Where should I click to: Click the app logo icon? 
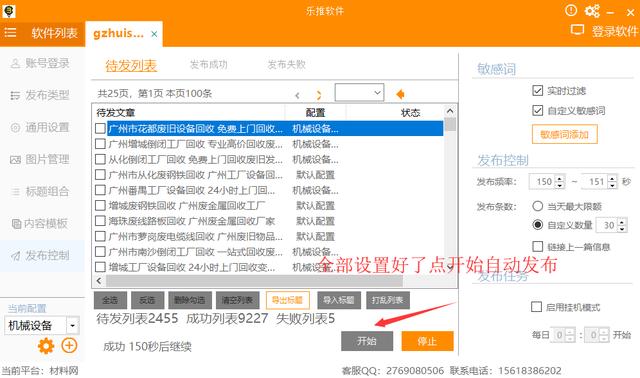(9, 11)
